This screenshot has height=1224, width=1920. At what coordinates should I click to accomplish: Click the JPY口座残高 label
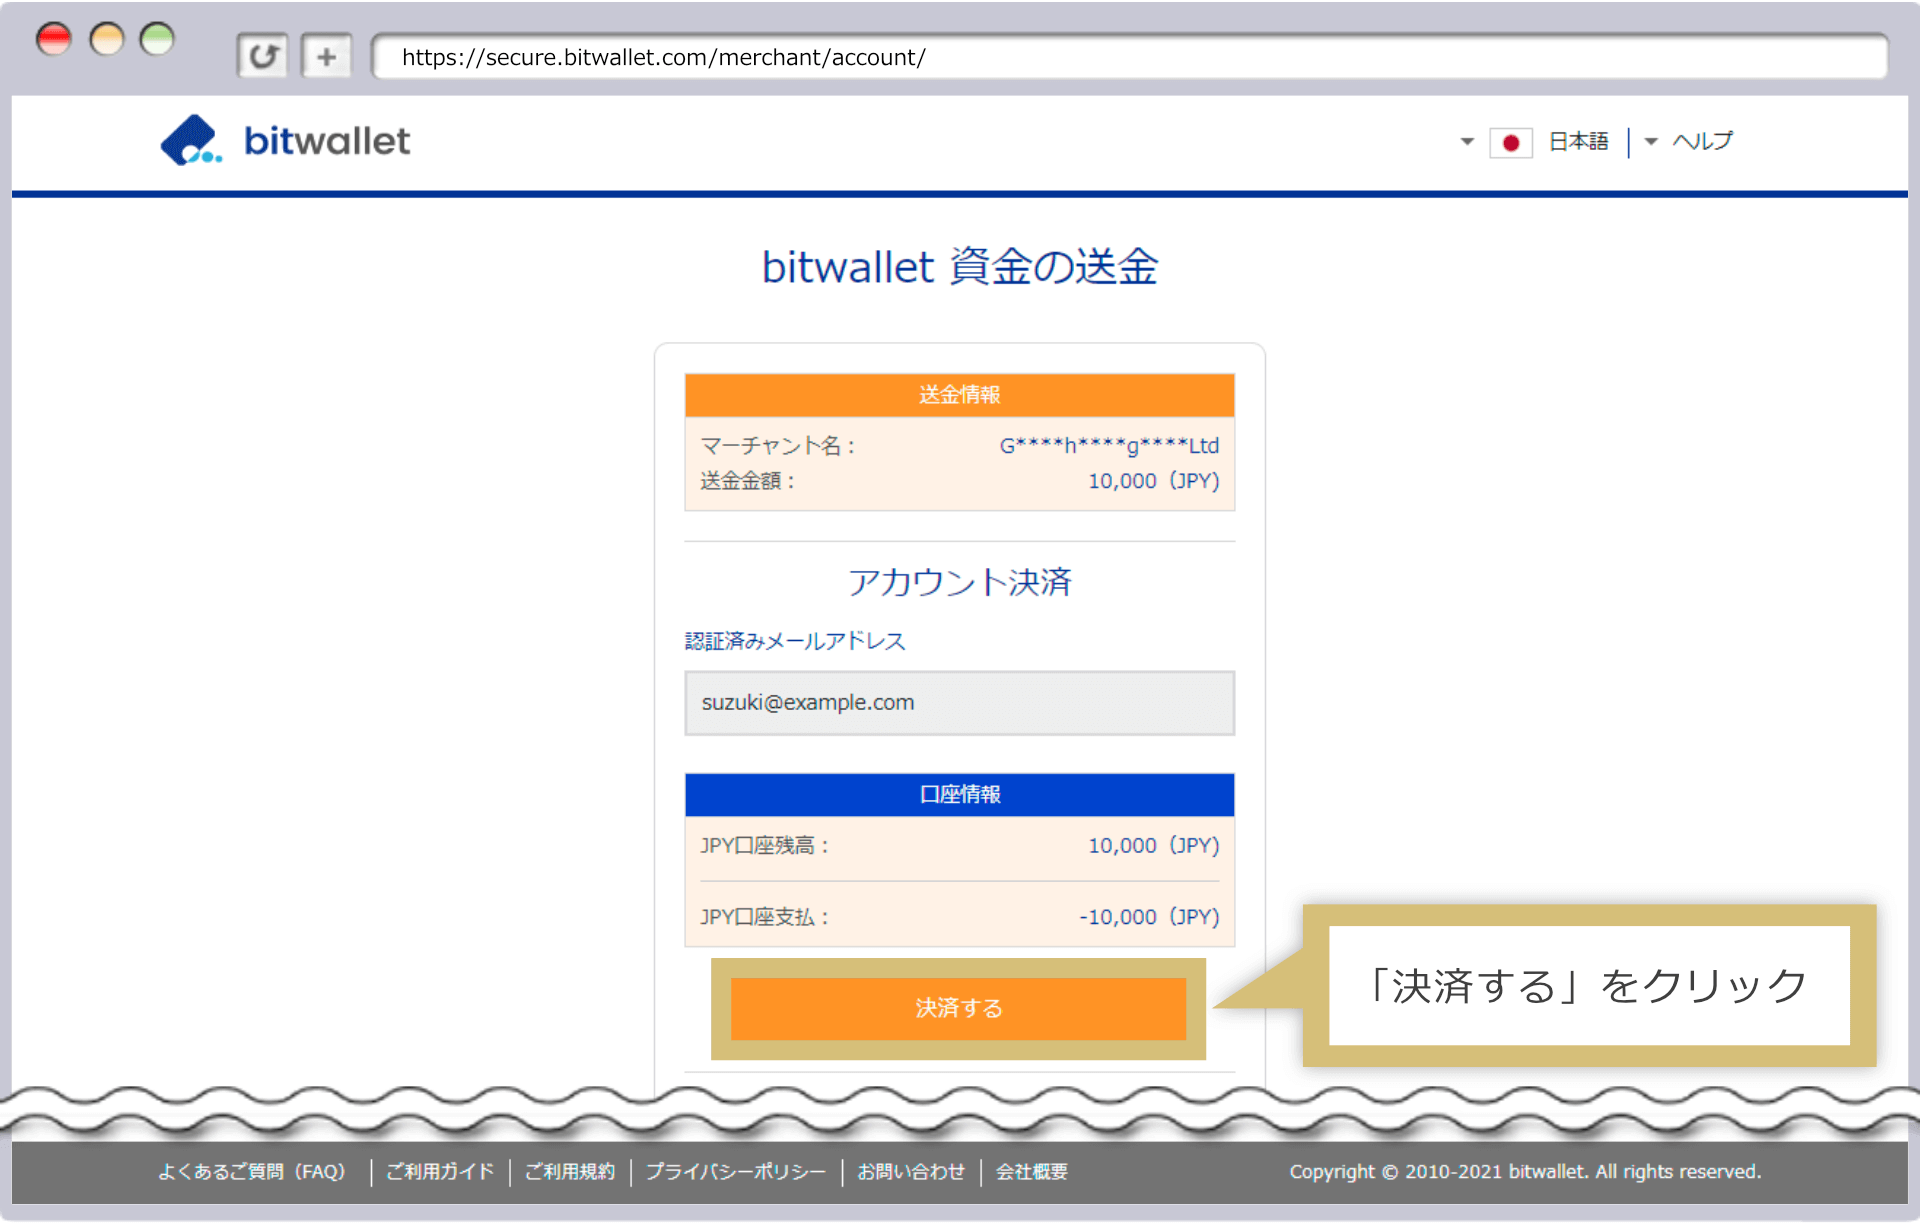(764, 846)
